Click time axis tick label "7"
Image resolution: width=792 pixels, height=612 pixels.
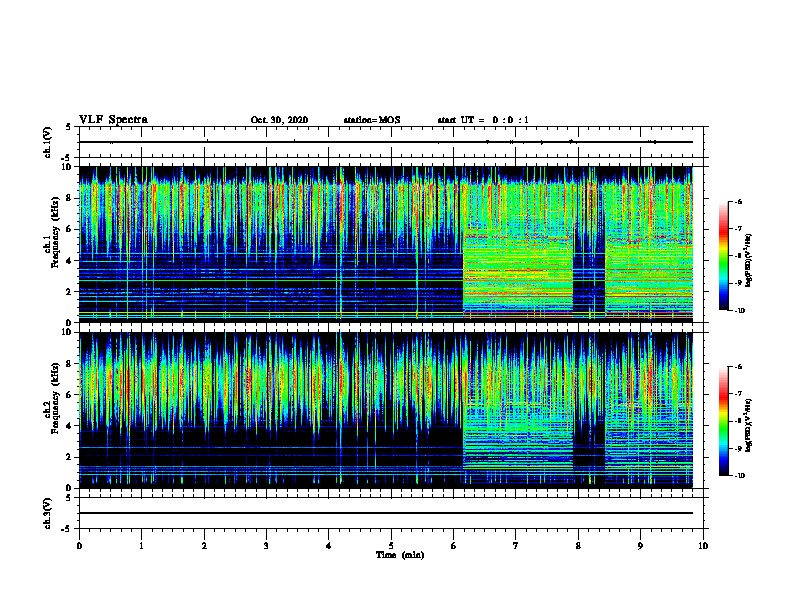pos(516,546)
